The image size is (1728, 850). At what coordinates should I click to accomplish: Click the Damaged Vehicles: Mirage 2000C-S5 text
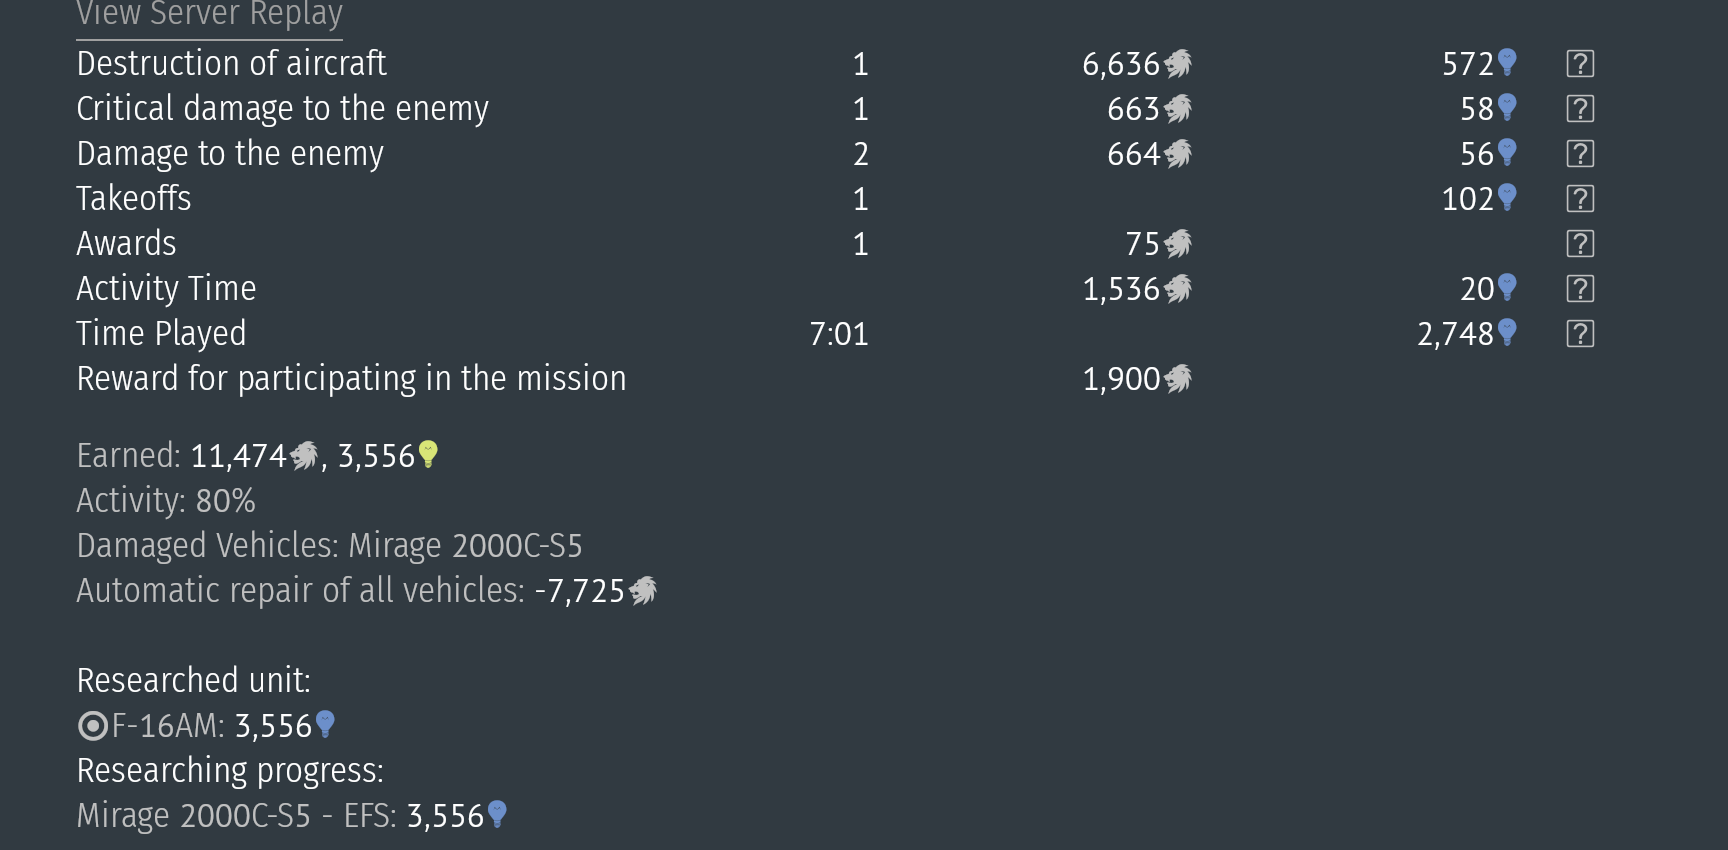pos(329,546)
